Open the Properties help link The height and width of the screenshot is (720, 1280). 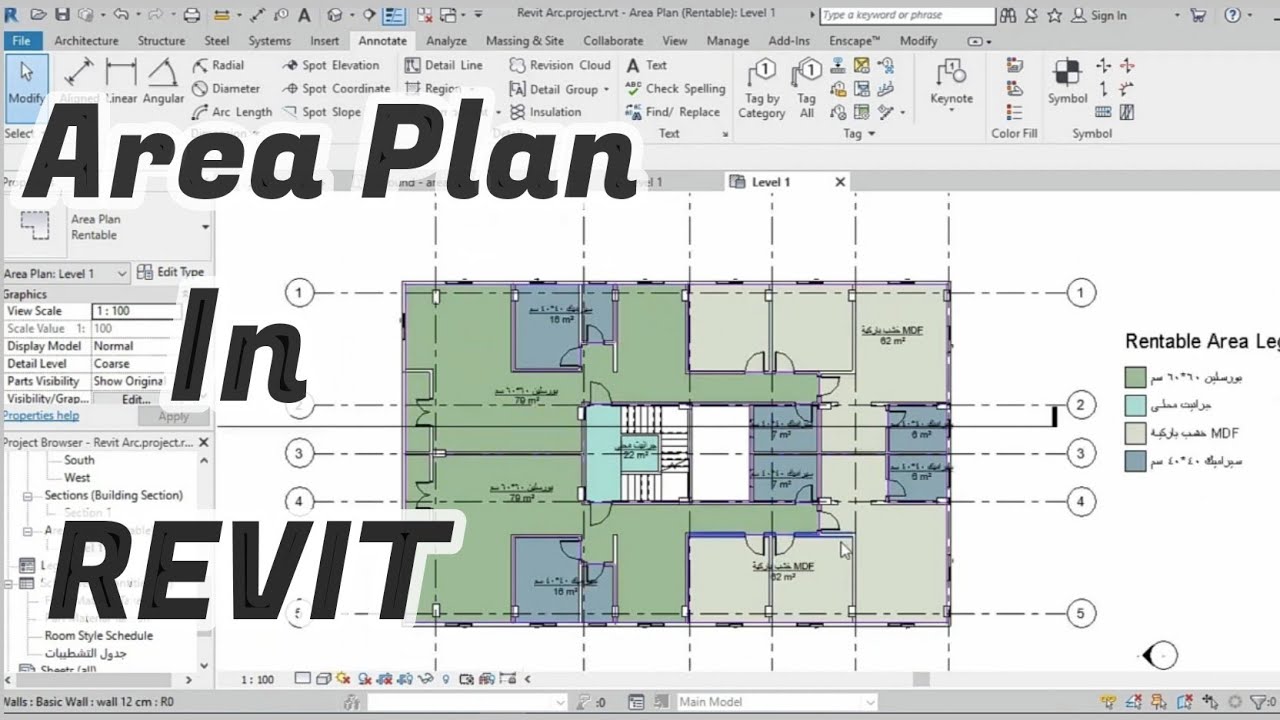click(x=41, y=416)
